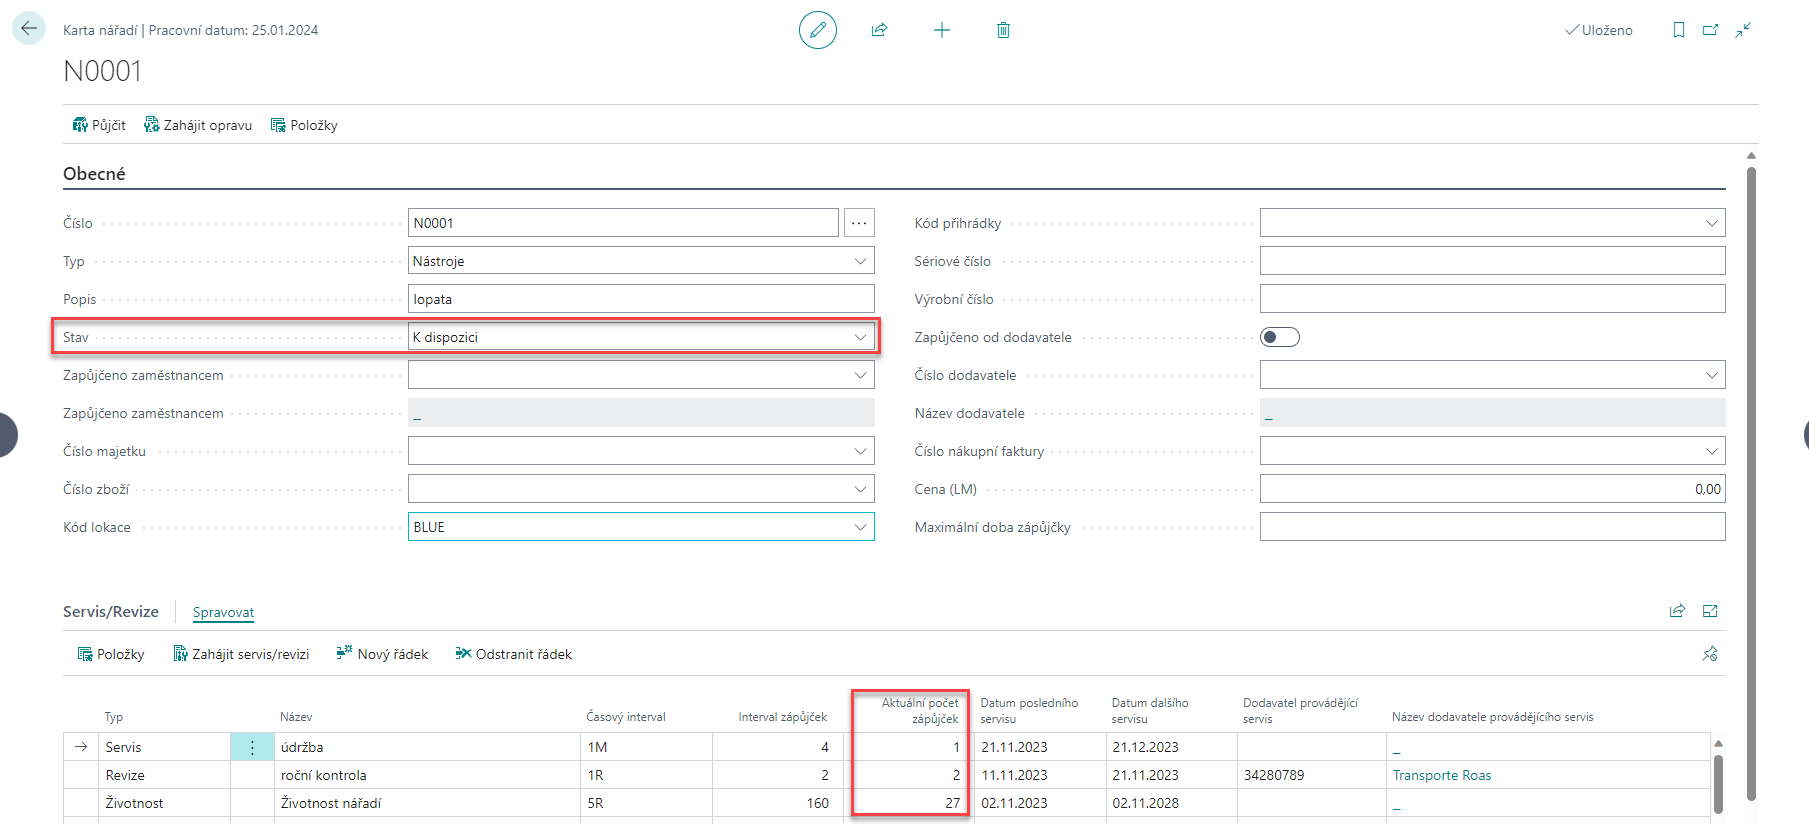Viewport: 1809px width, 824px height.
Task: Click the back arrow button
Action: click(29, 29)
